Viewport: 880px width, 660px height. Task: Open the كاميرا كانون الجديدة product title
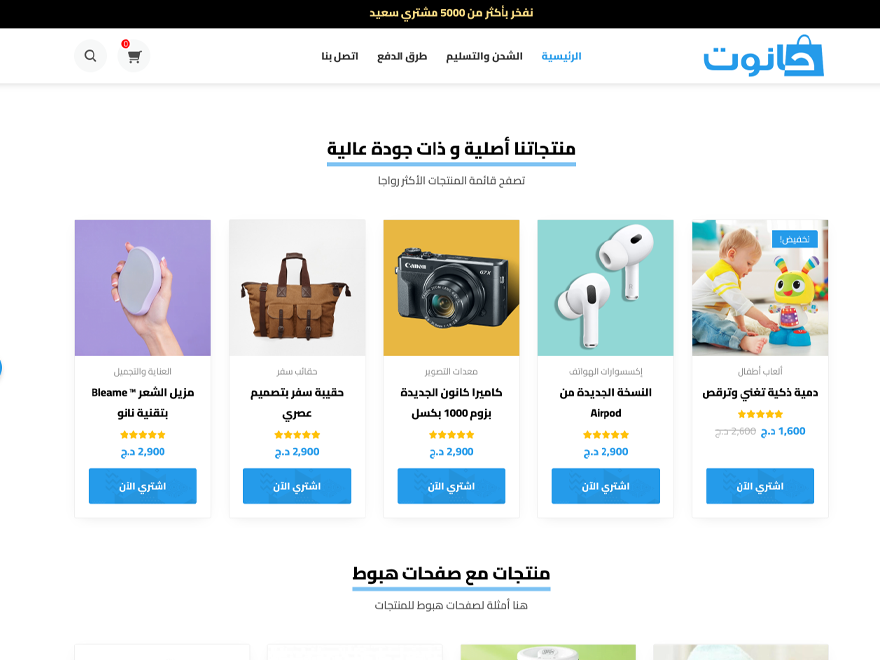(x=451, y=403)
